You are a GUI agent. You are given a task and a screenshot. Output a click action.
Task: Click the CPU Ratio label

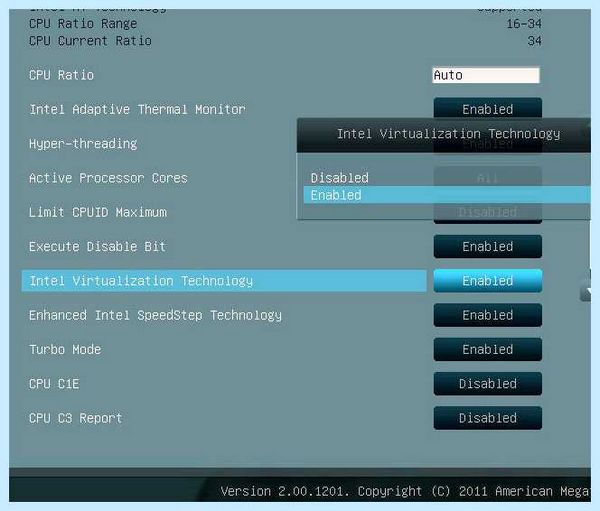coord(61,75)
